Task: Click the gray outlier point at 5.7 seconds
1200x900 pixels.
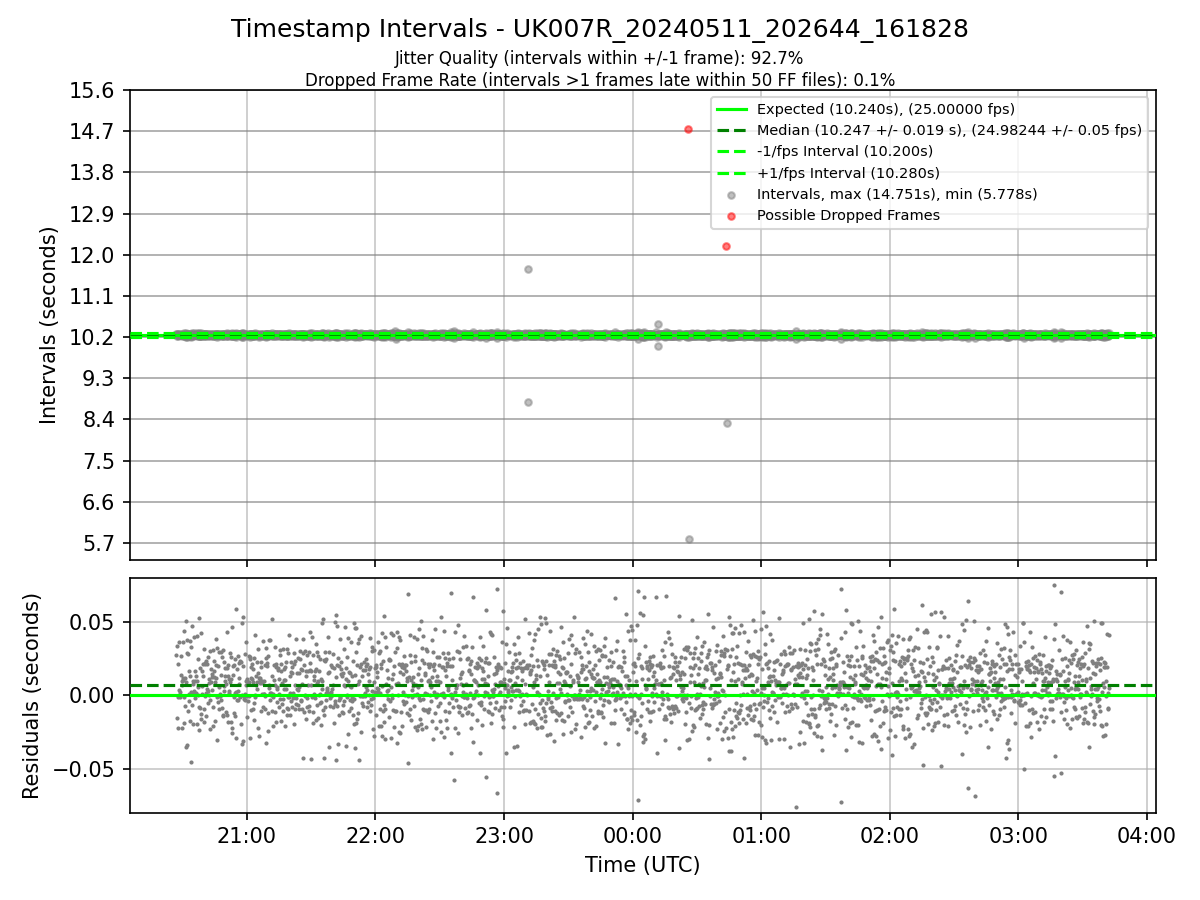Action: click(x=689, y=539)
